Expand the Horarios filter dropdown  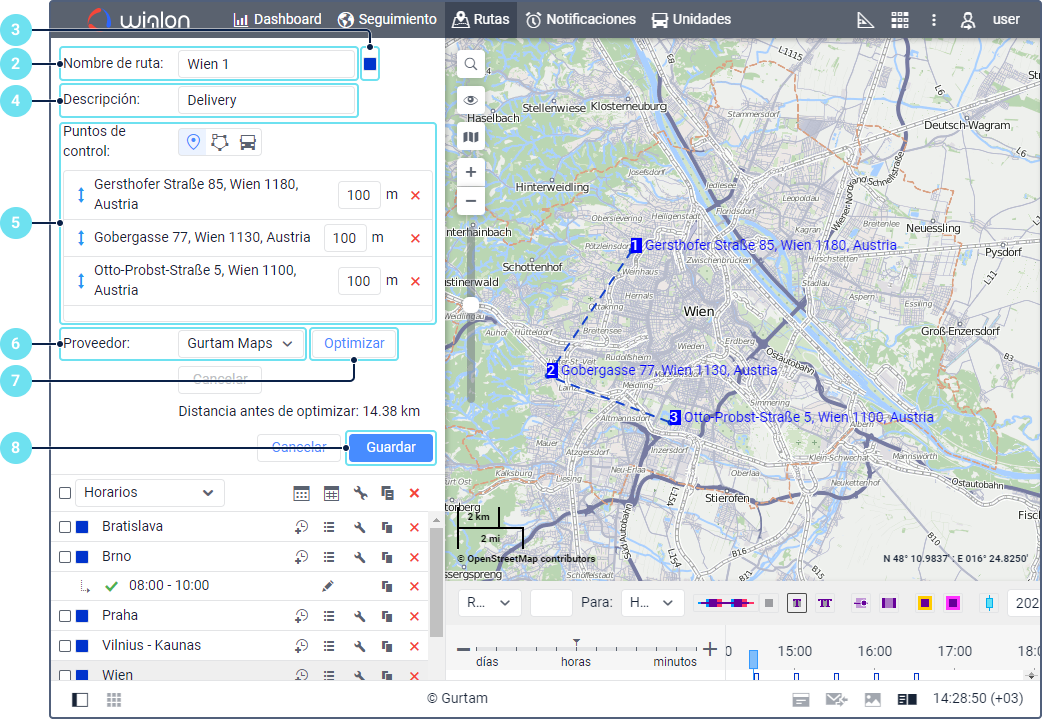tap(150, 493)
